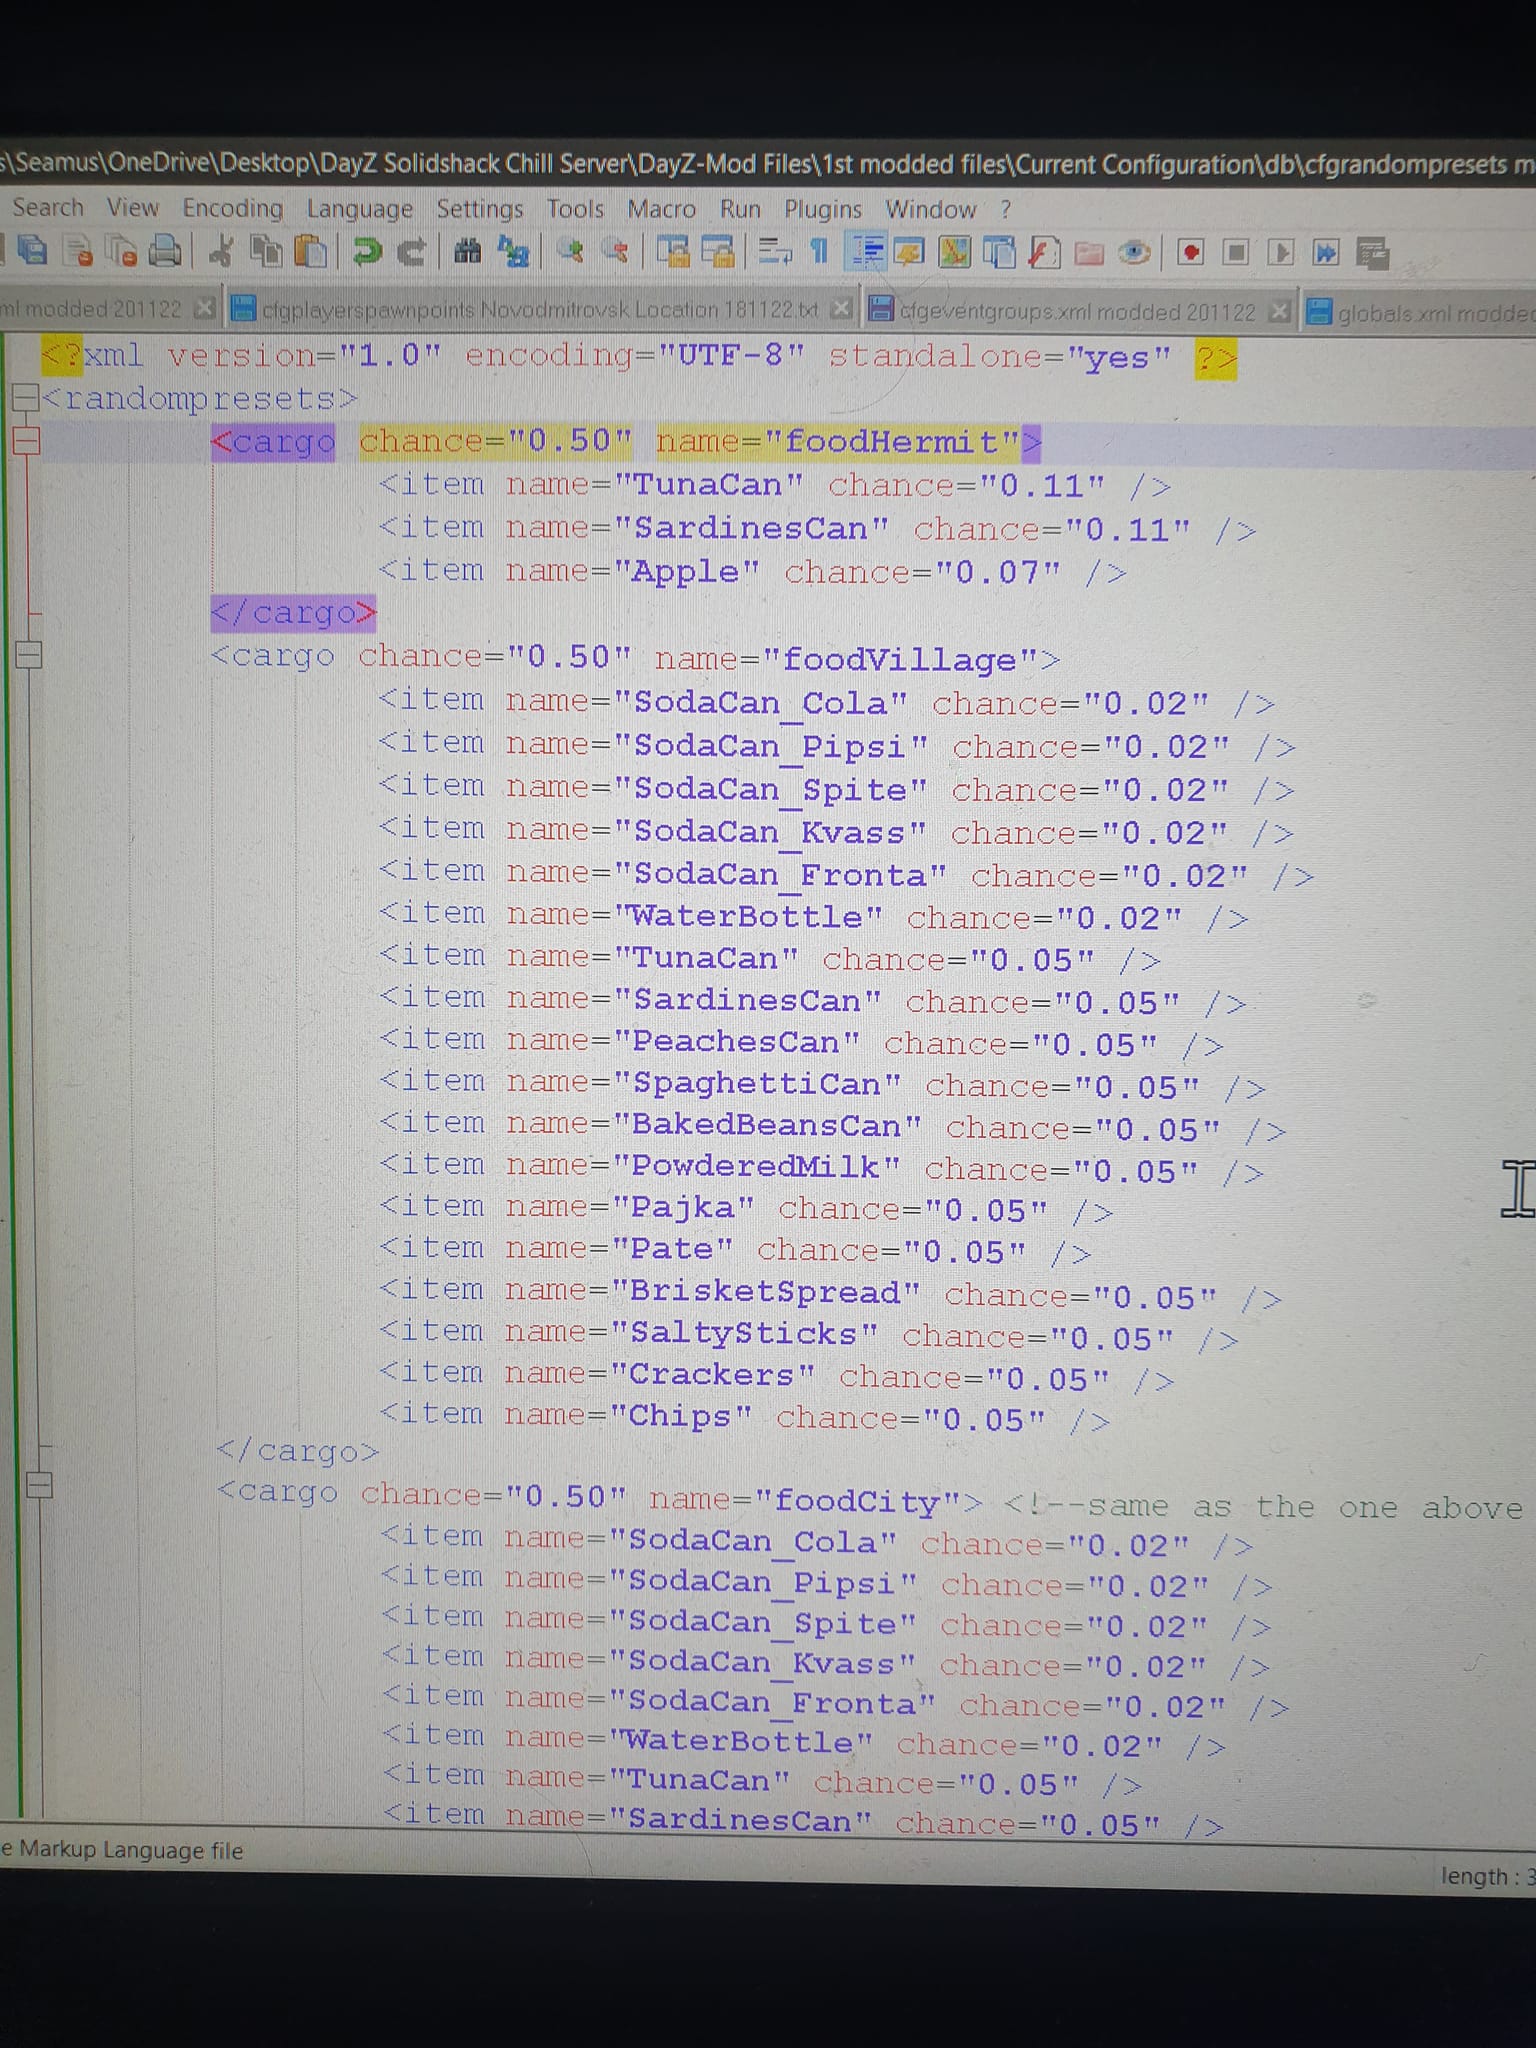Click the Save All toolbar icon
Image resolution: width=1536 pixels, height=2048 pixels.
pos(32,251)
